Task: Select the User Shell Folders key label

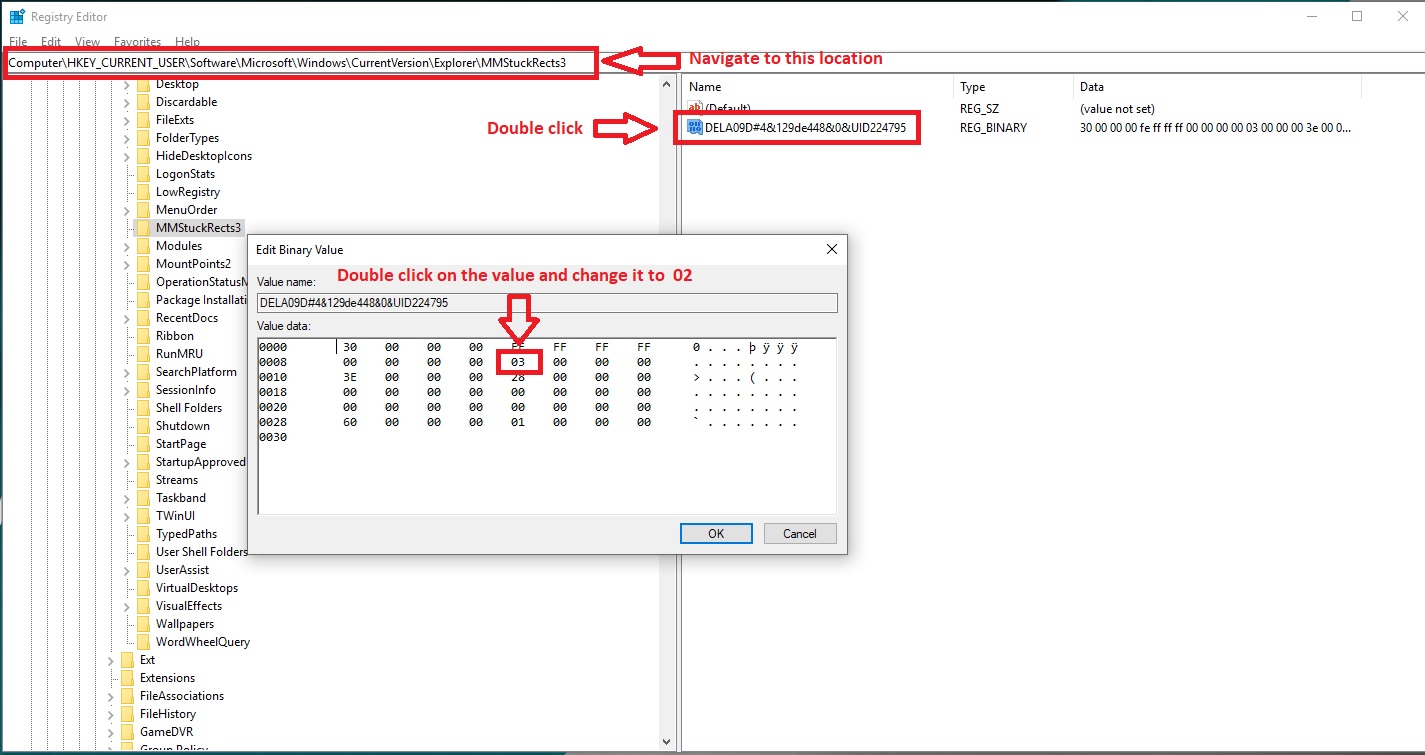Action: pos(201,552)
